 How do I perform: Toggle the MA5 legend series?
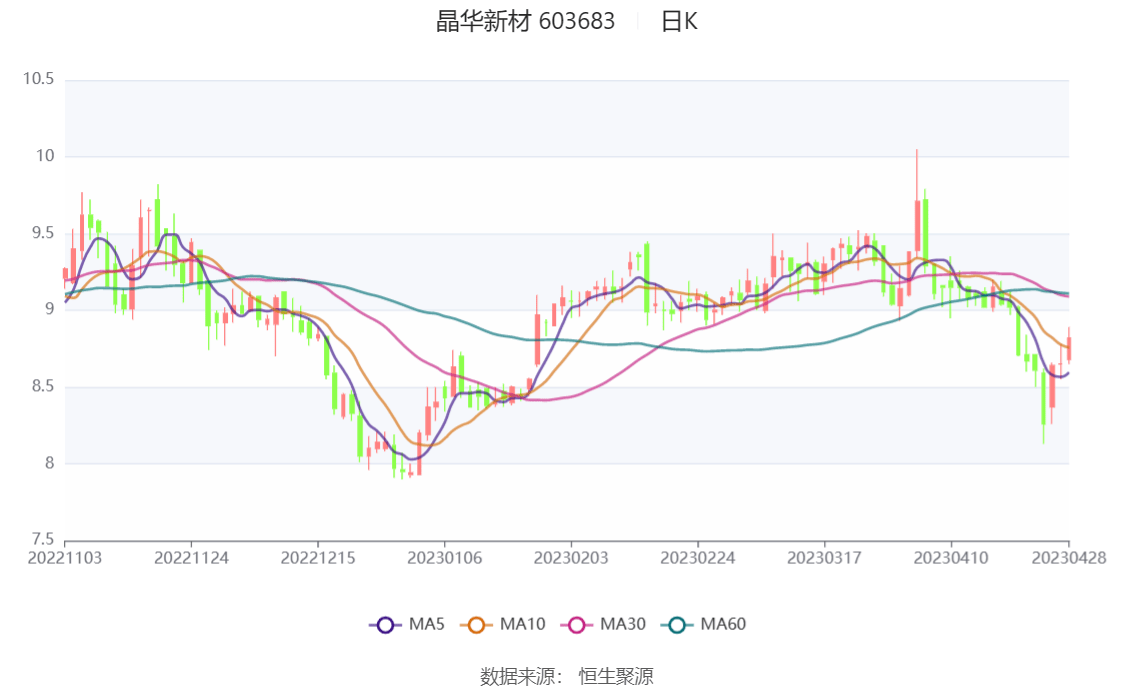(x=407, y=624)
